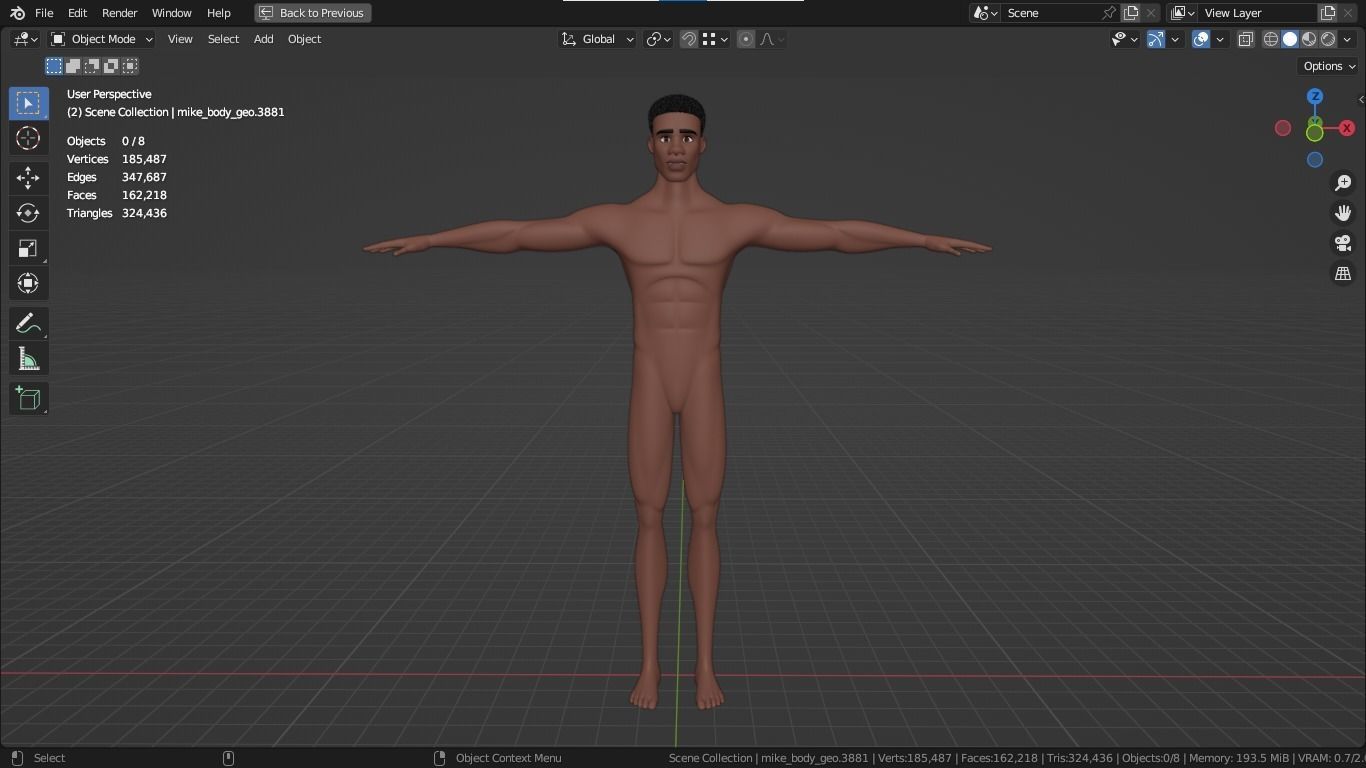The width and height of the screenshot is (1366, 768).
Task: Open Global transform orientation dropdown
Action: 597,39
